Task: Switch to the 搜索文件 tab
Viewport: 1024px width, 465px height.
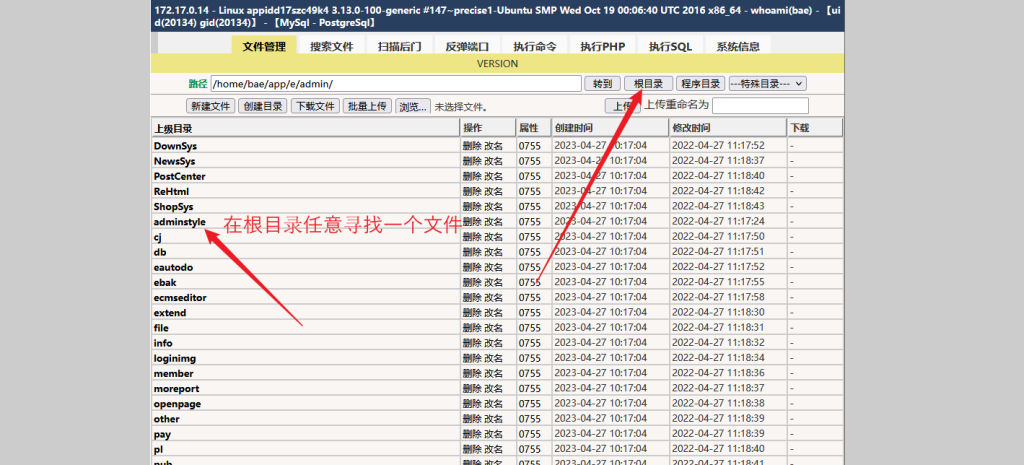Action: pos(331,46)
